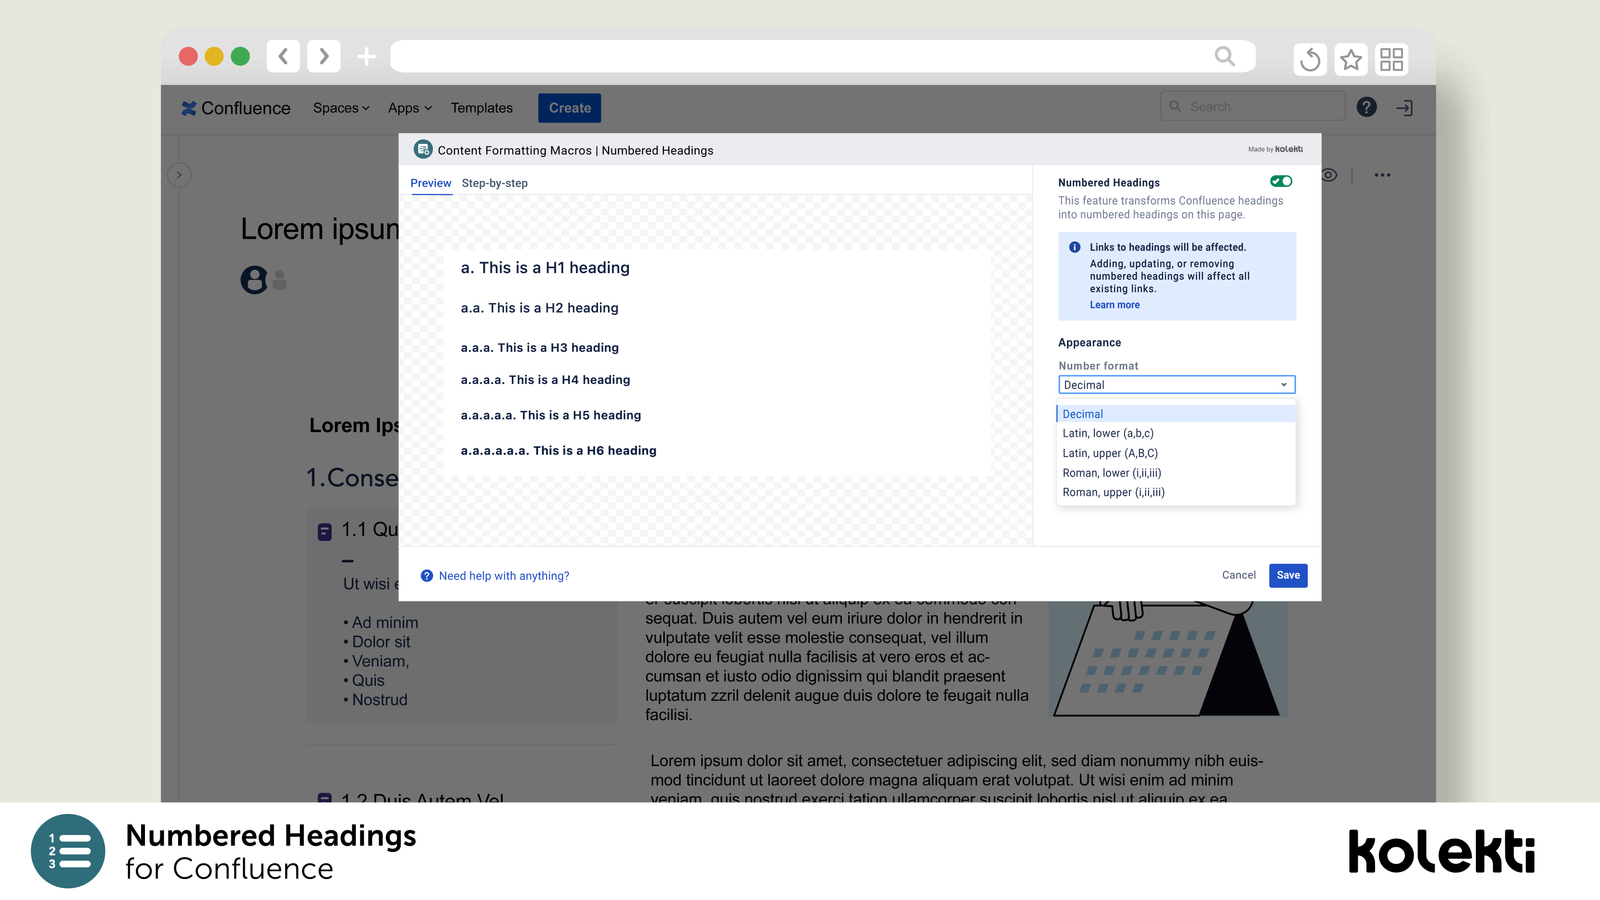Click the Dolor sit bullet item
Screen dimensions: 1600x900
click(x=377, y=642)
